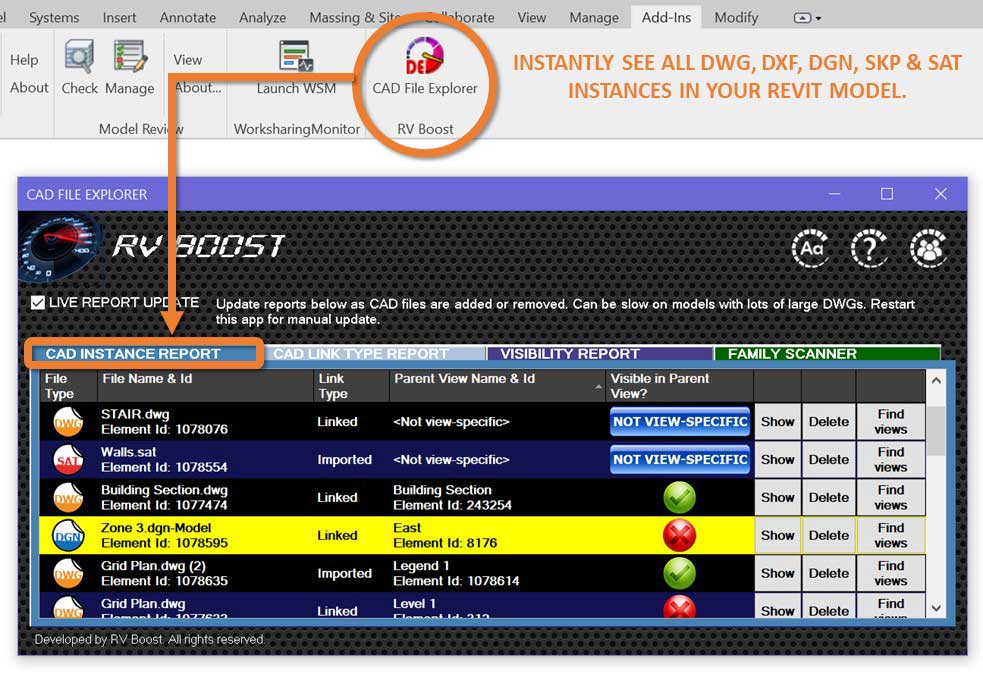The width and height of the screenshot is (983, 674).
Task: Click Show for STAIR.dwg
Action: click(x=777, y=422)
